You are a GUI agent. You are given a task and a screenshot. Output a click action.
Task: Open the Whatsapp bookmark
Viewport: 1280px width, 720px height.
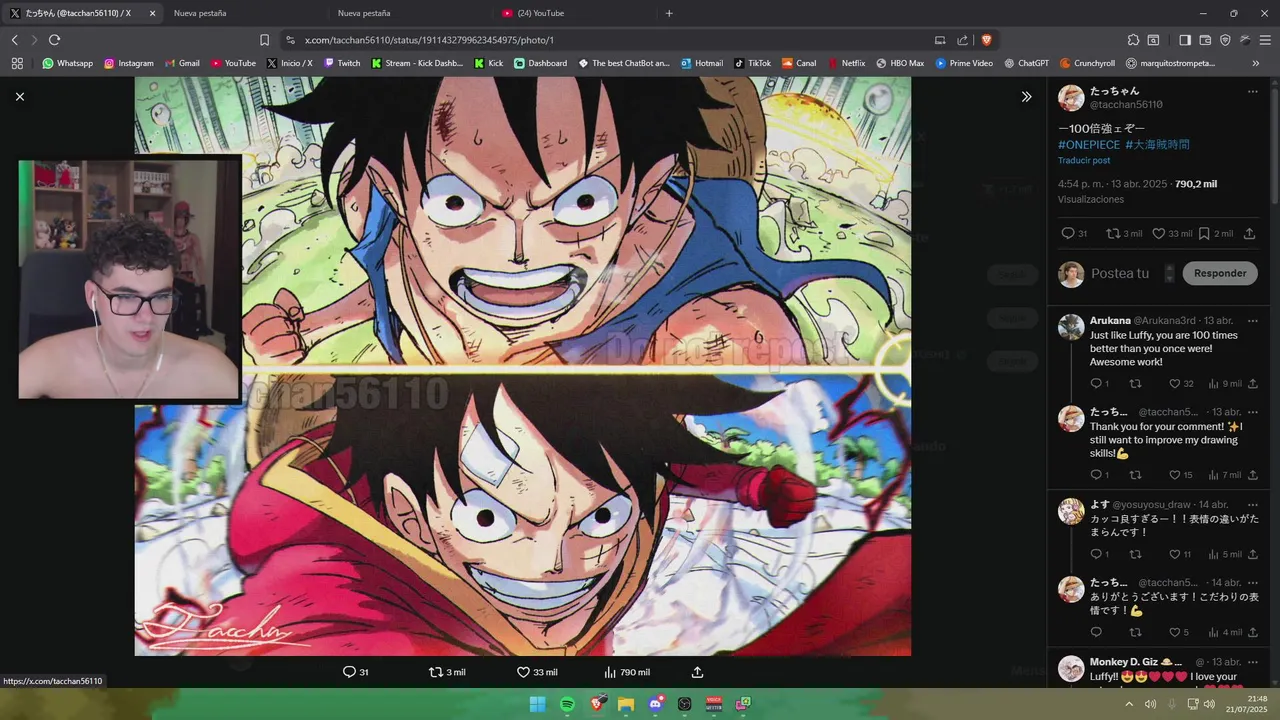point(67,63)
